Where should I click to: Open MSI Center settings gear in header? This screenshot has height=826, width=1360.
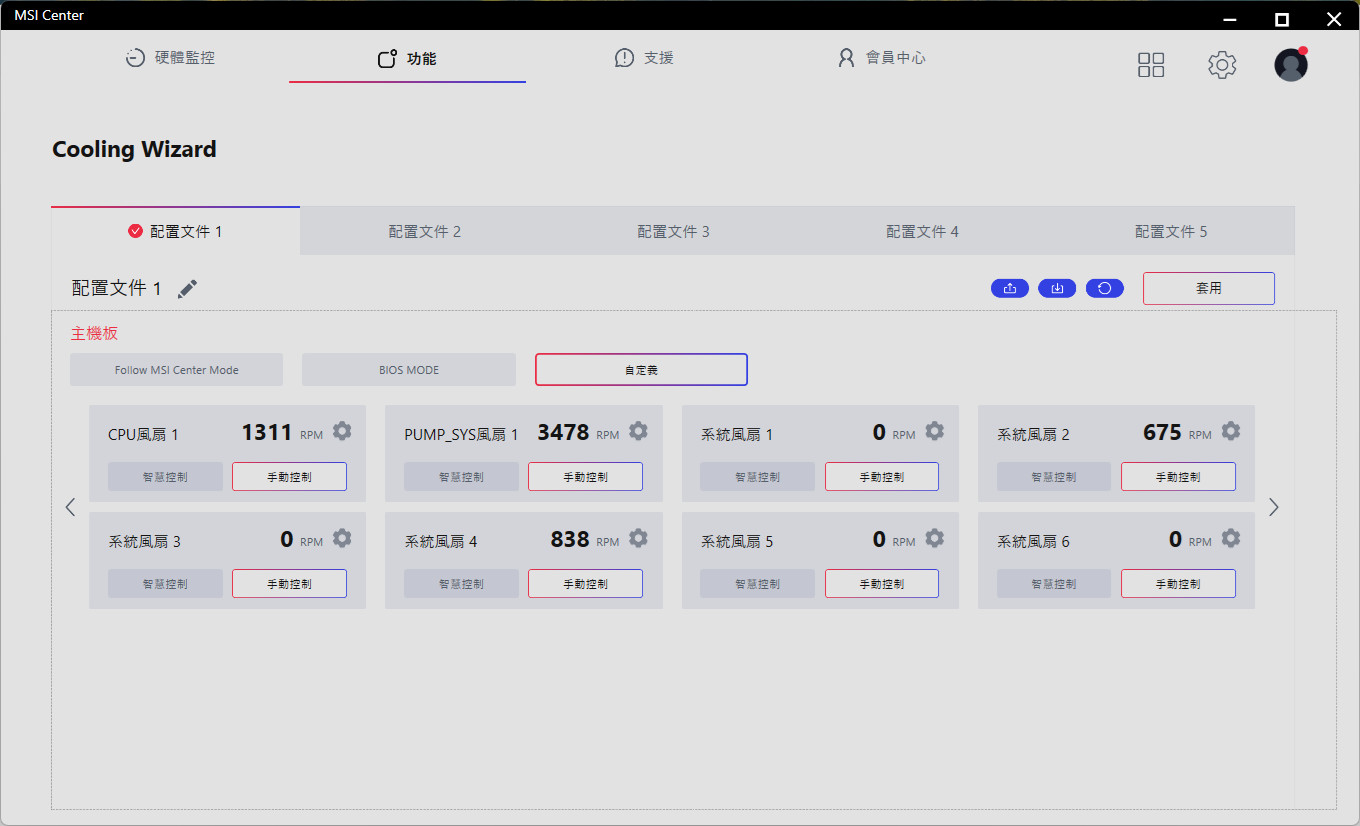(1222, 65)
